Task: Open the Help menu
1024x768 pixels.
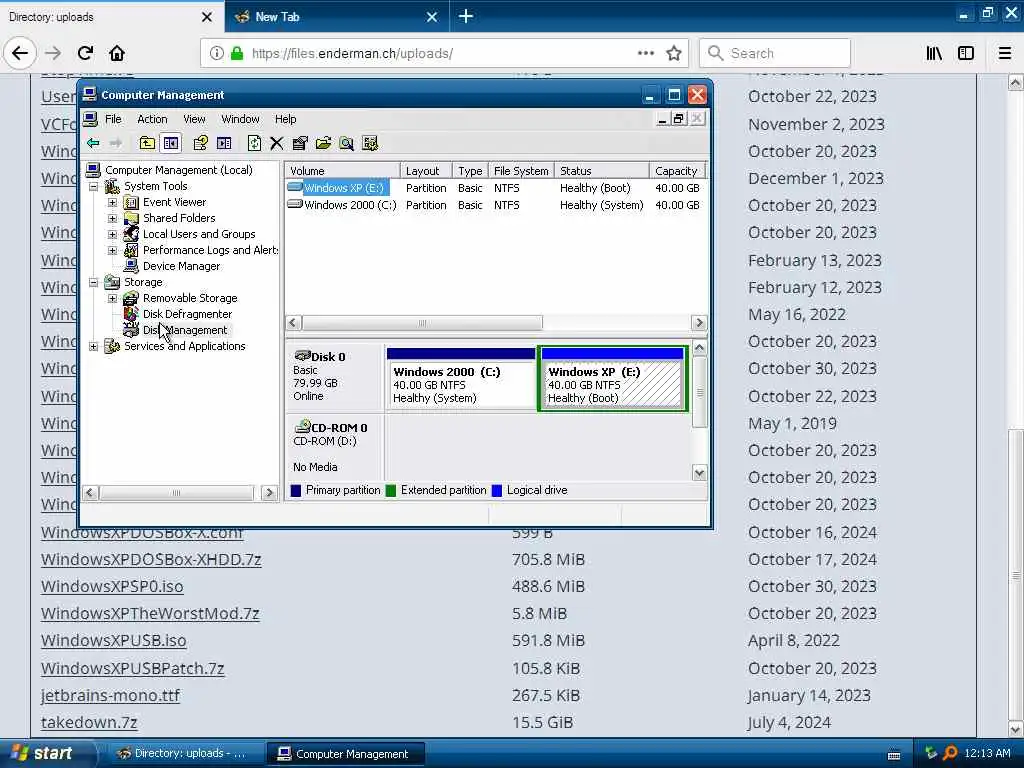Action: 285,119
